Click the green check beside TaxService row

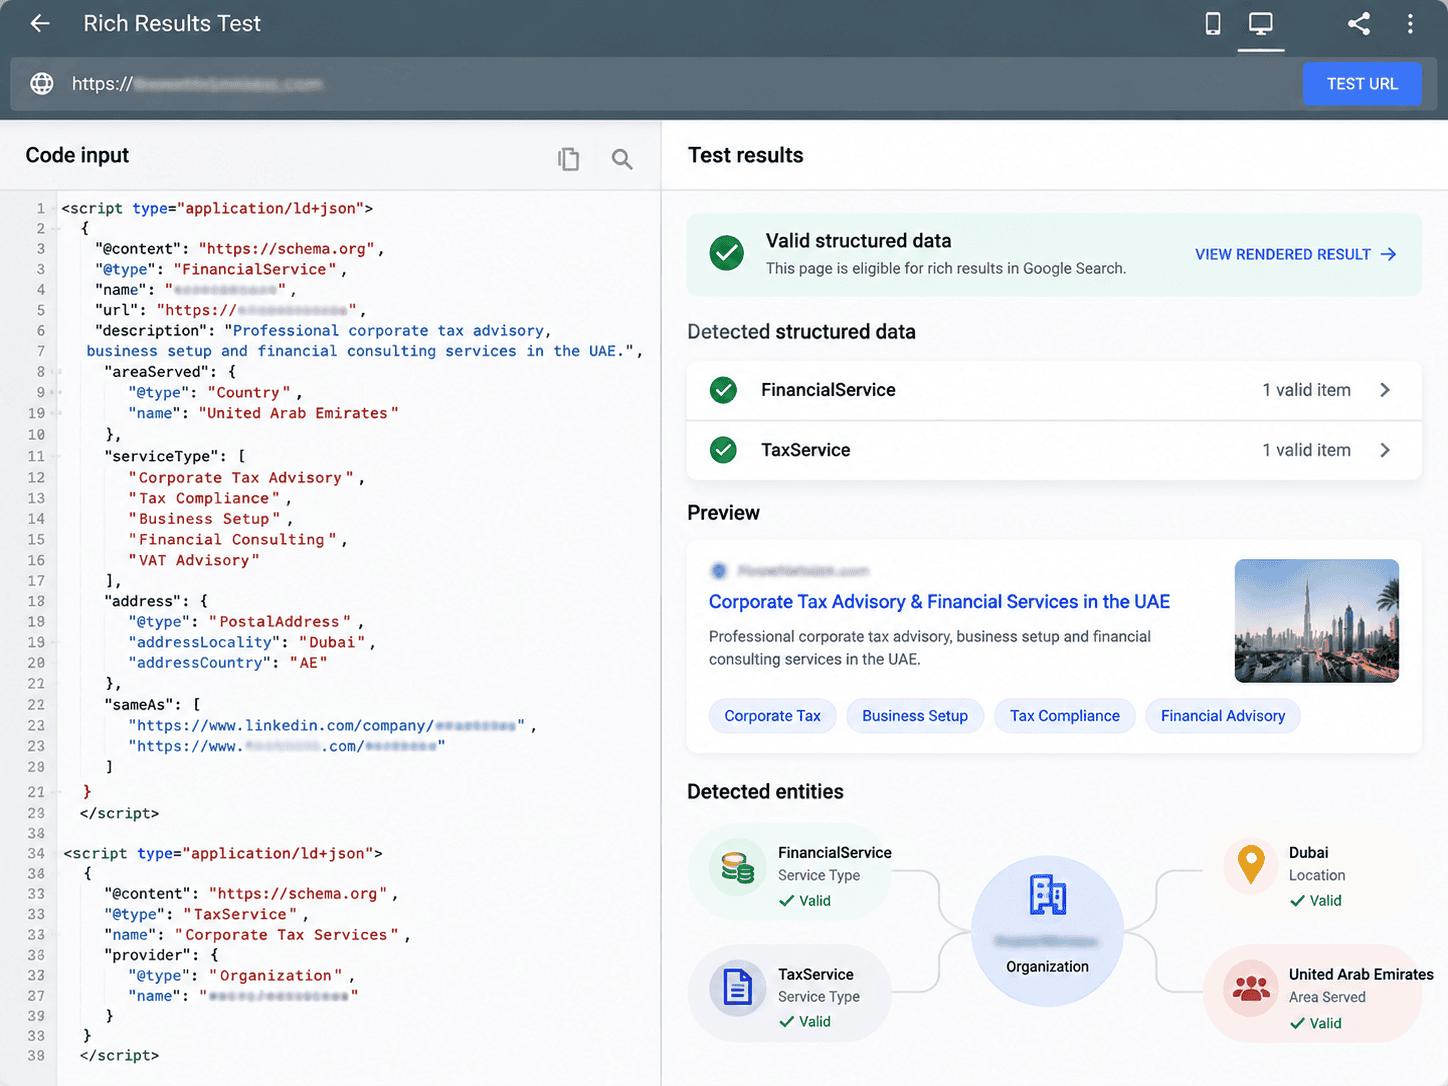pos(723,450)
